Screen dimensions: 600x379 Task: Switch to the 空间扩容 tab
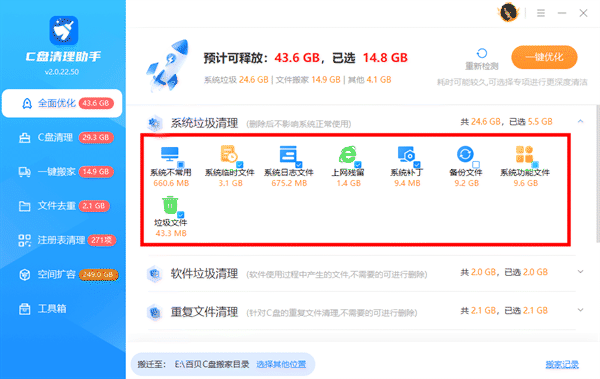coord(62,274)
